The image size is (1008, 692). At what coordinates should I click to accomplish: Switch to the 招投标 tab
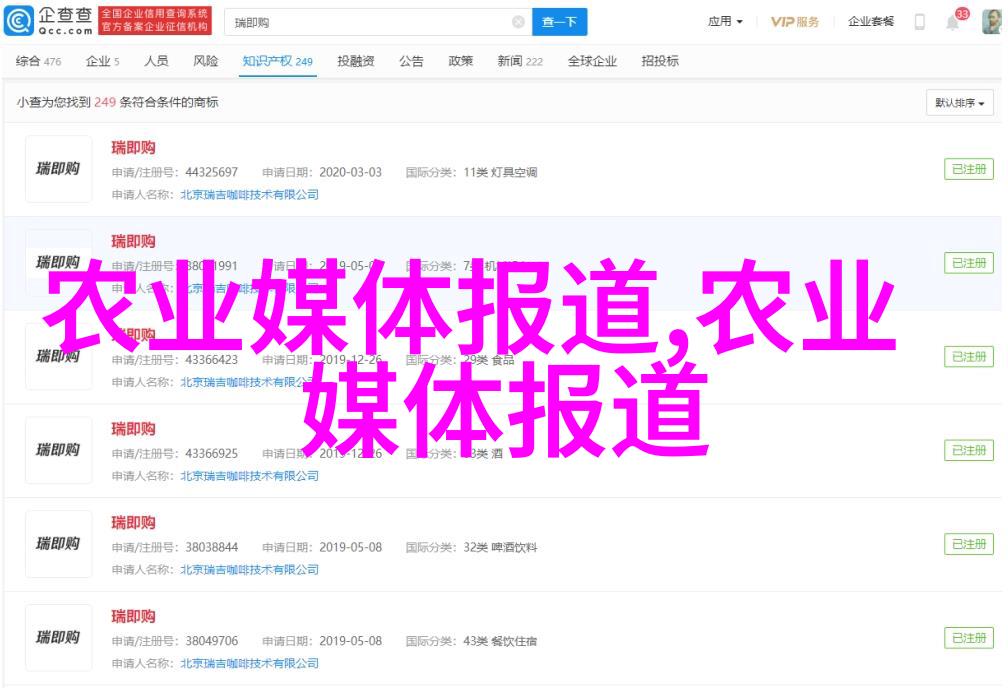click(x=660, y=61)
